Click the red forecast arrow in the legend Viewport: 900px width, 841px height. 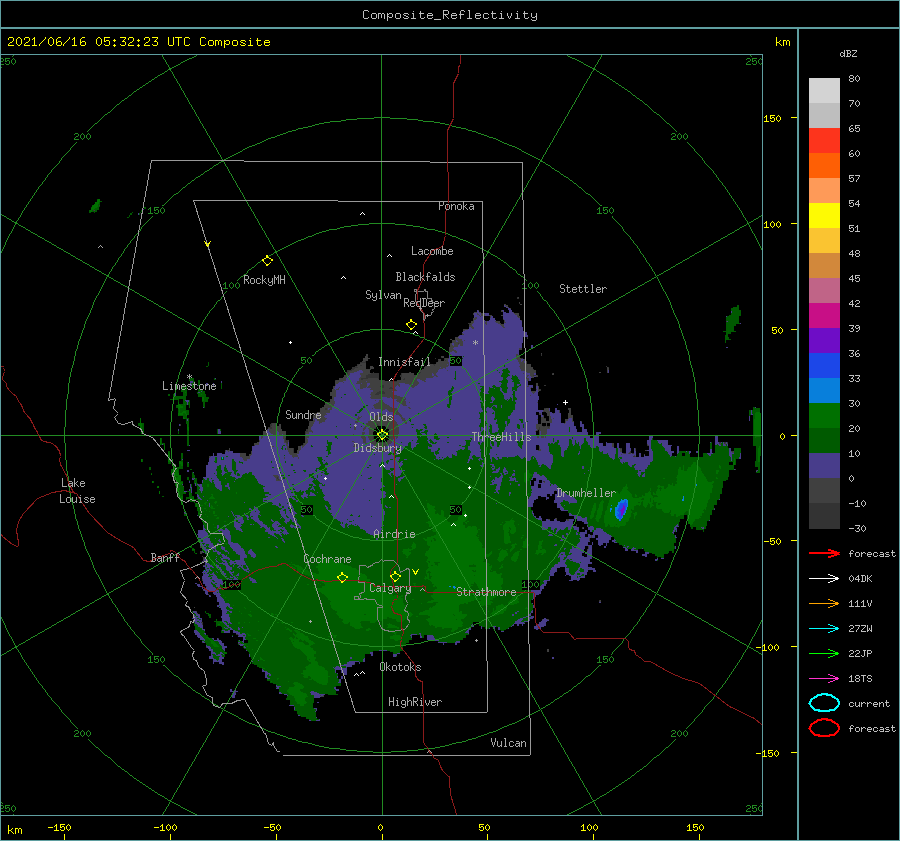tap(824, 553)
